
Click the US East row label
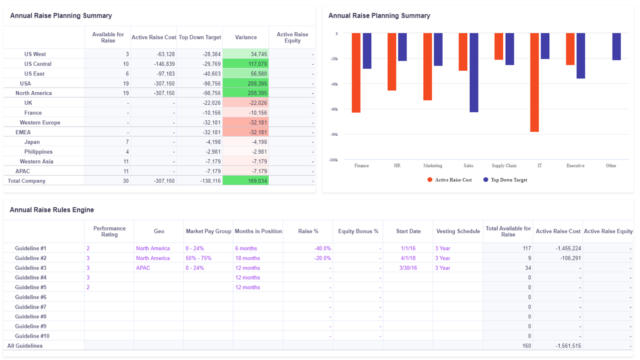[34, 73]
